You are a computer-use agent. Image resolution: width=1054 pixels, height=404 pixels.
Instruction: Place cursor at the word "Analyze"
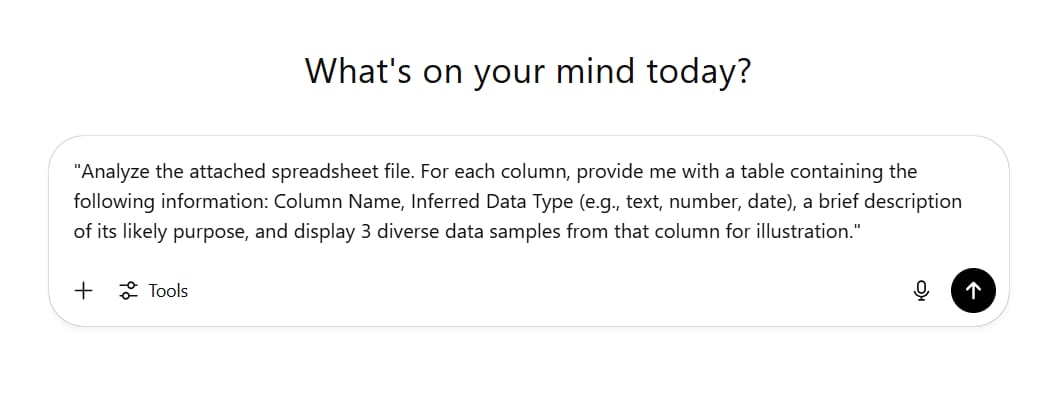[111, 172]
